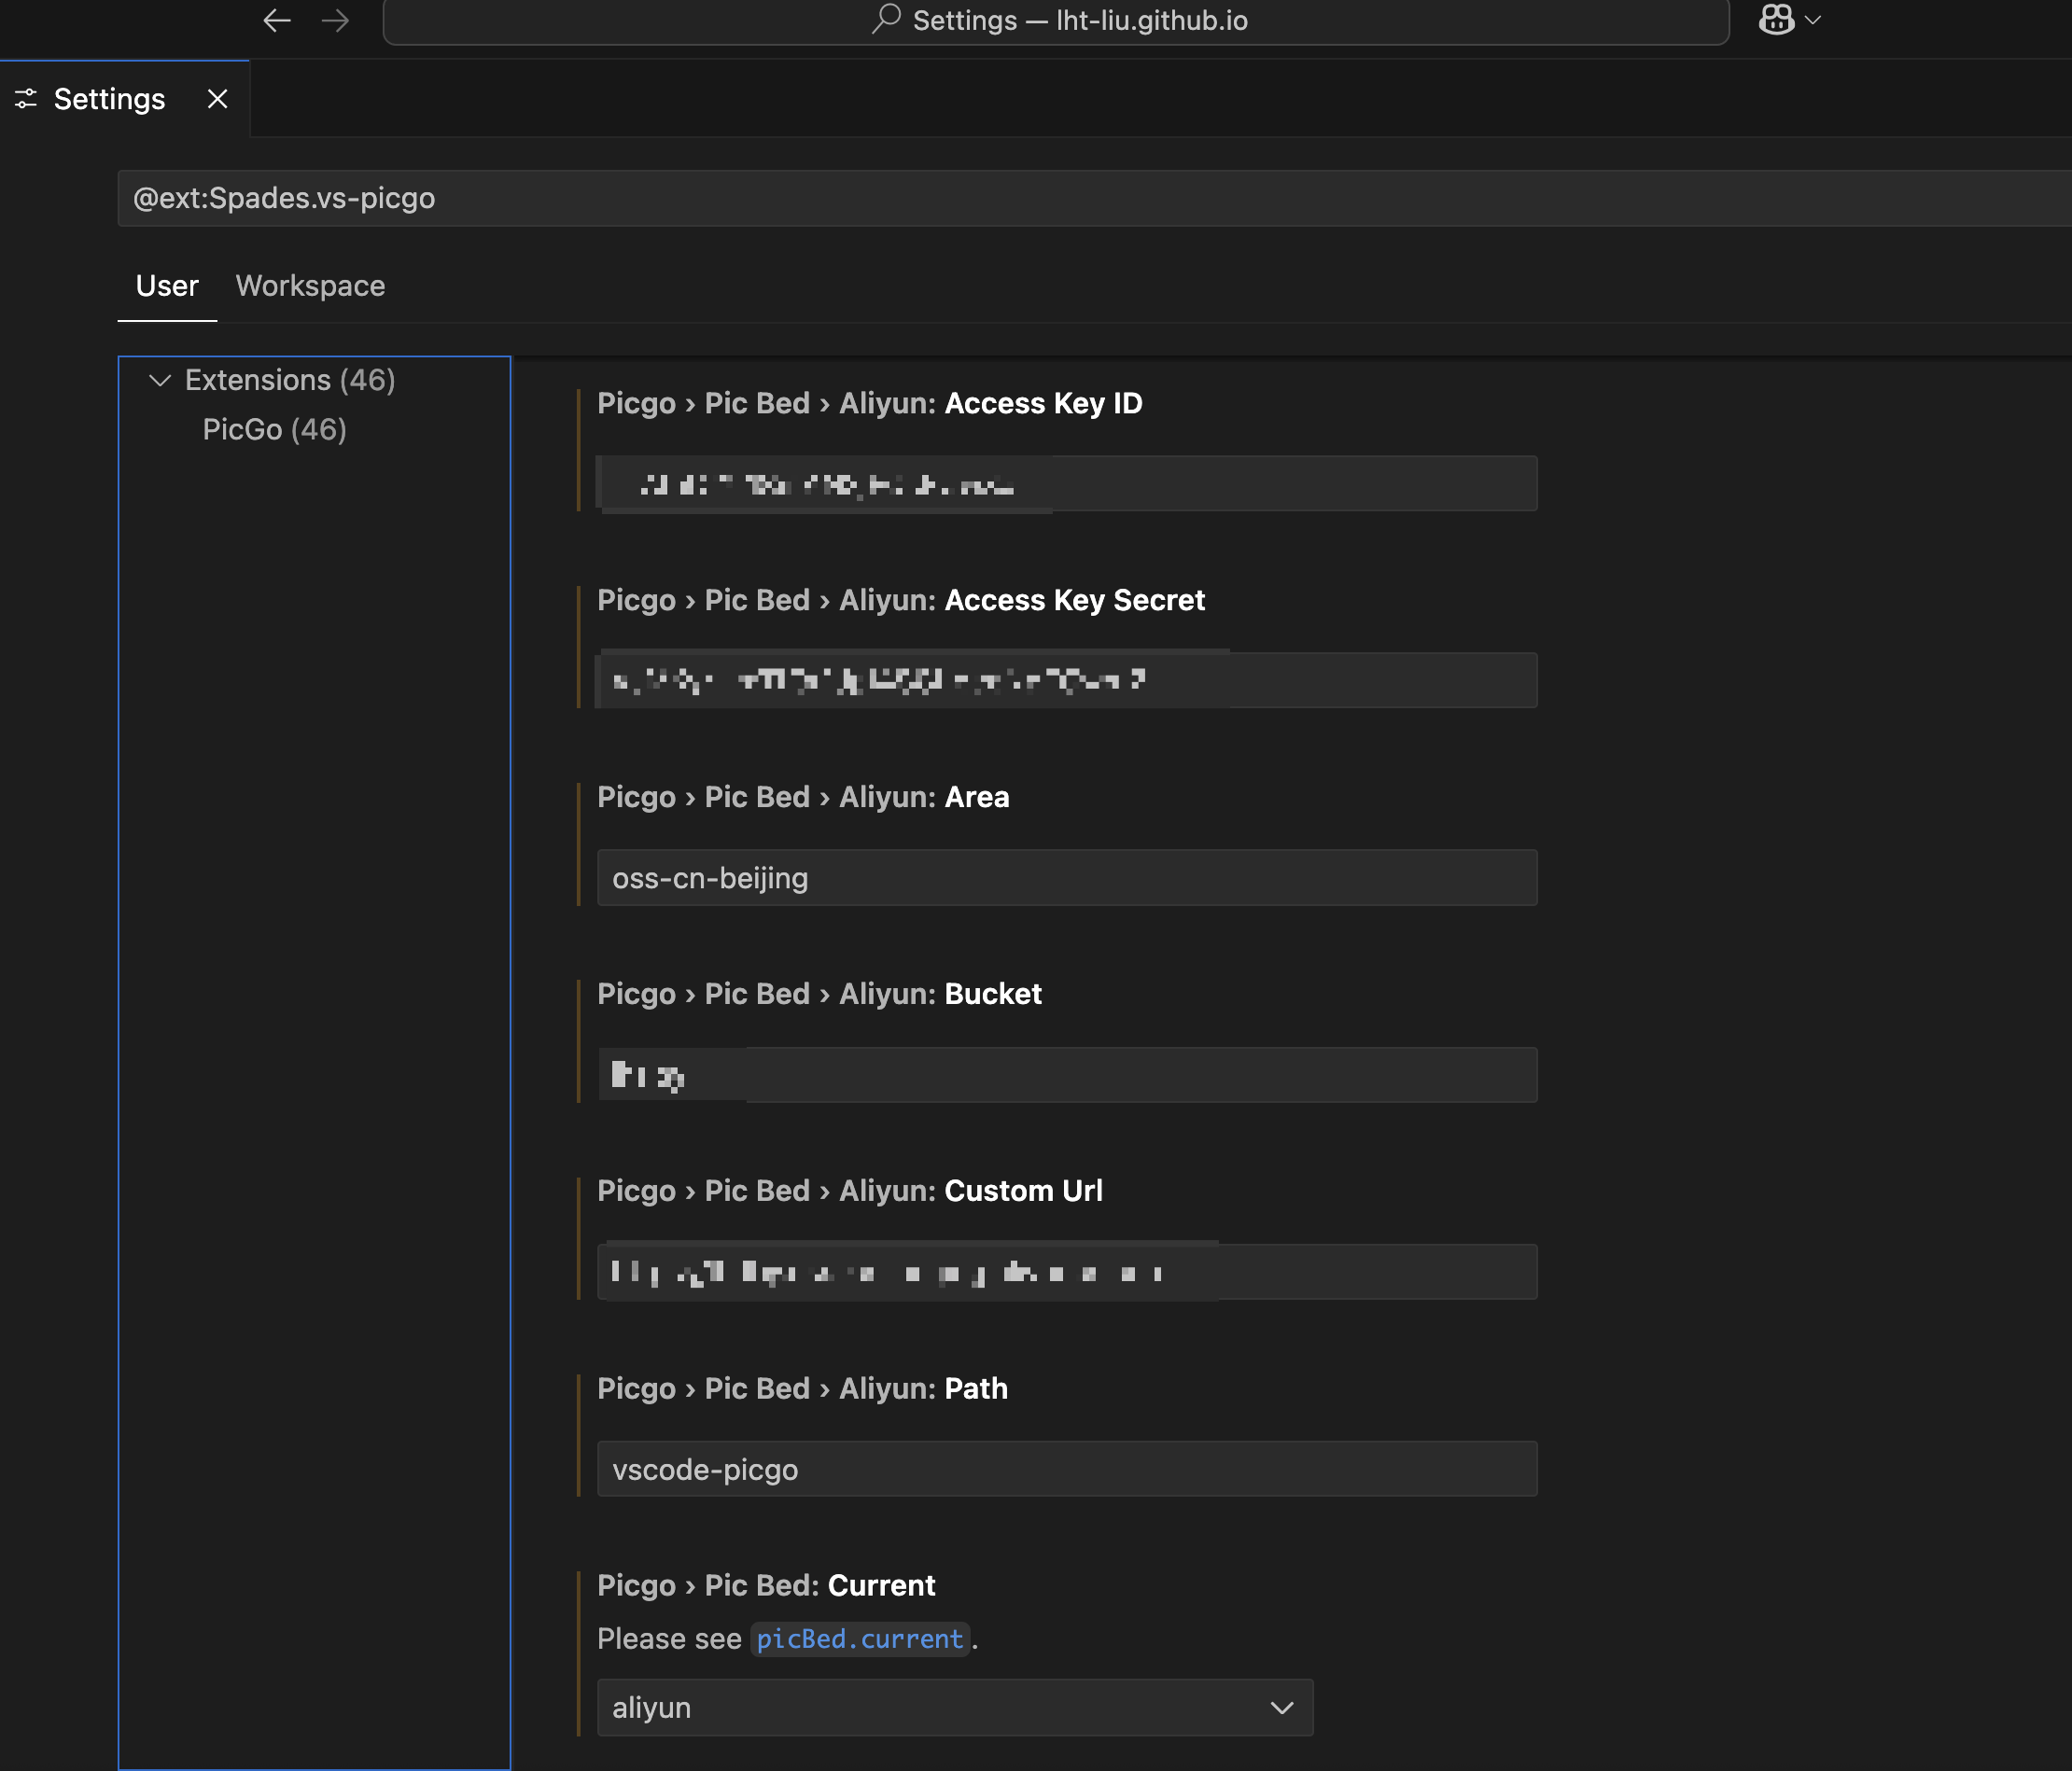
Task: Click the Aliyun: Access Key ID heading
Action: click(x=869, y=403)
